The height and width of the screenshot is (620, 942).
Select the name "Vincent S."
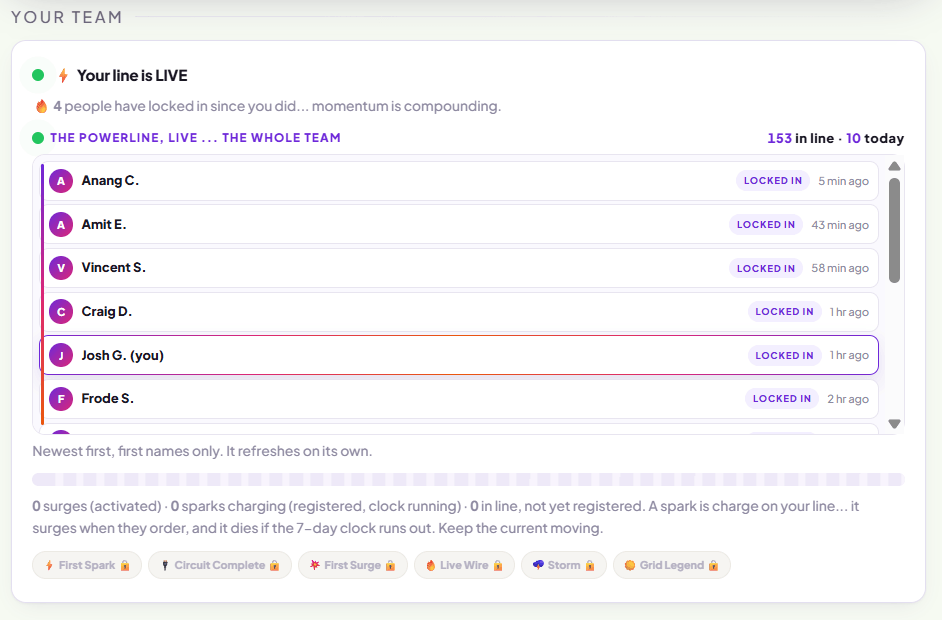114,268
